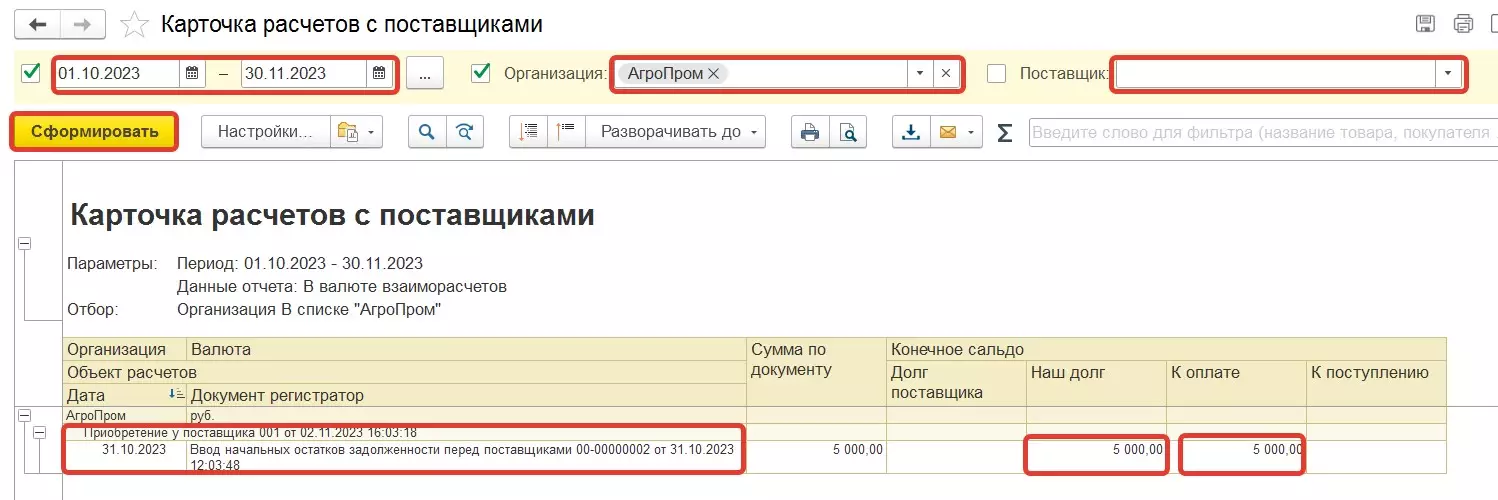Screen dimensions: 1498x500
Task: Select the руб. currency cell
Action: (x=467, y=415)
